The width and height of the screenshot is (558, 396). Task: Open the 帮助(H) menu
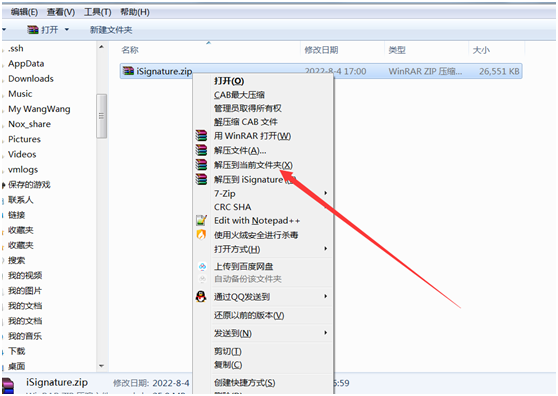pyautogui.click(x=135, y=12)
